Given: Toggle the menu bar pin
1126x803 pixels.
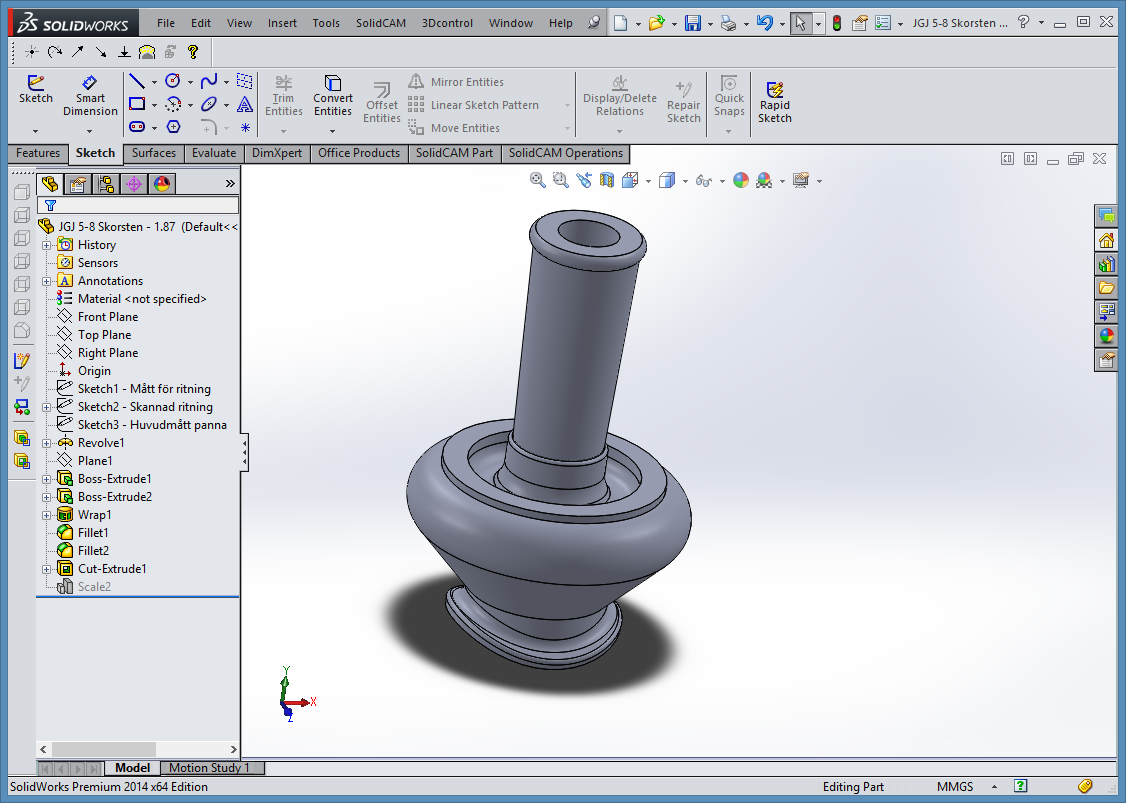Looking at the screenshot, I should click(594, 23).
